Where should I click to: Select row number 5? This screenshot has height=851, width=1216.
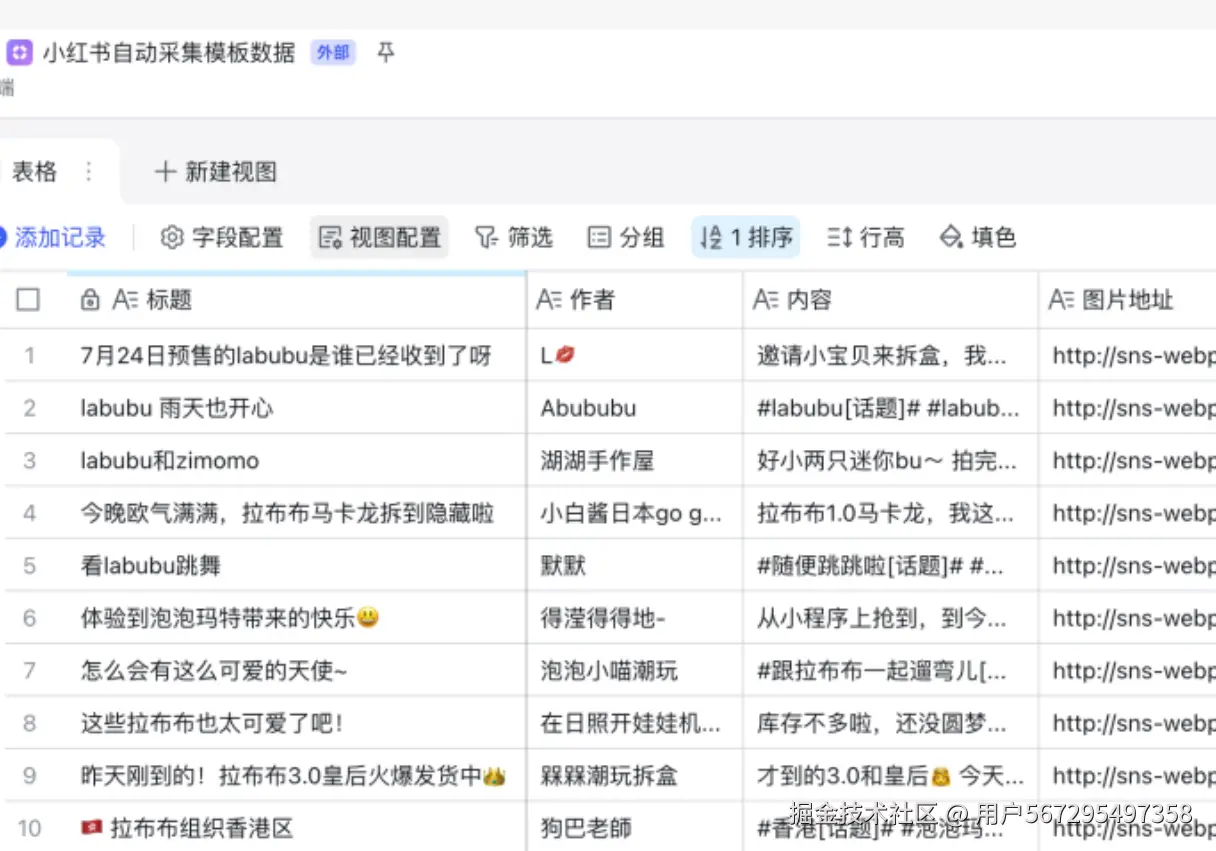(30, 566)
